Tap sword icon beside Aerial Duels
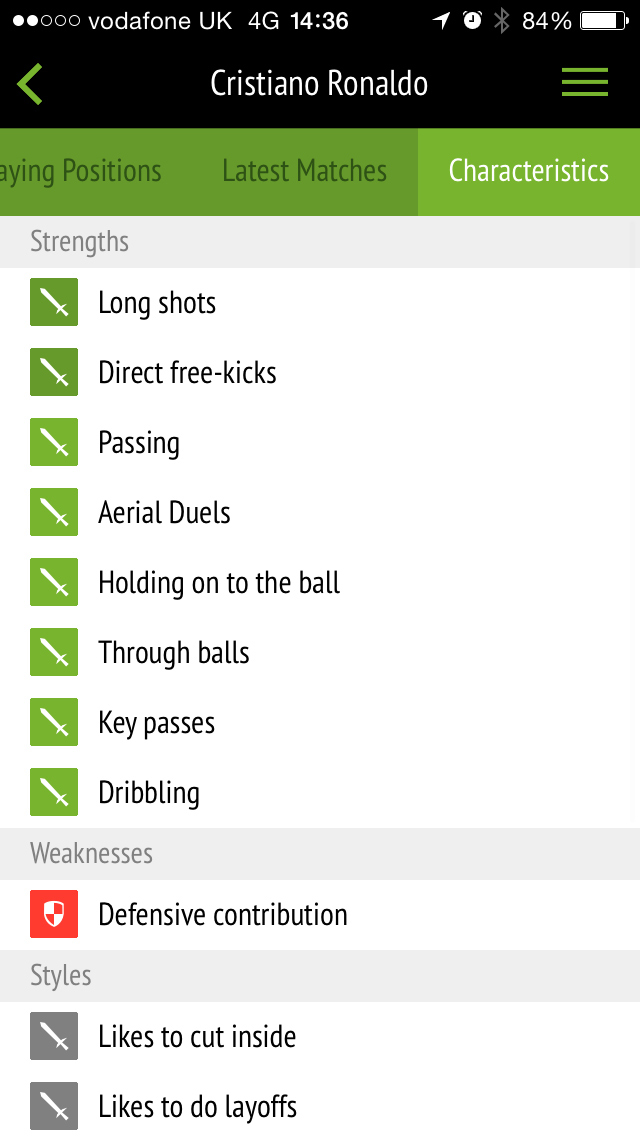 (x=54, y=513)
